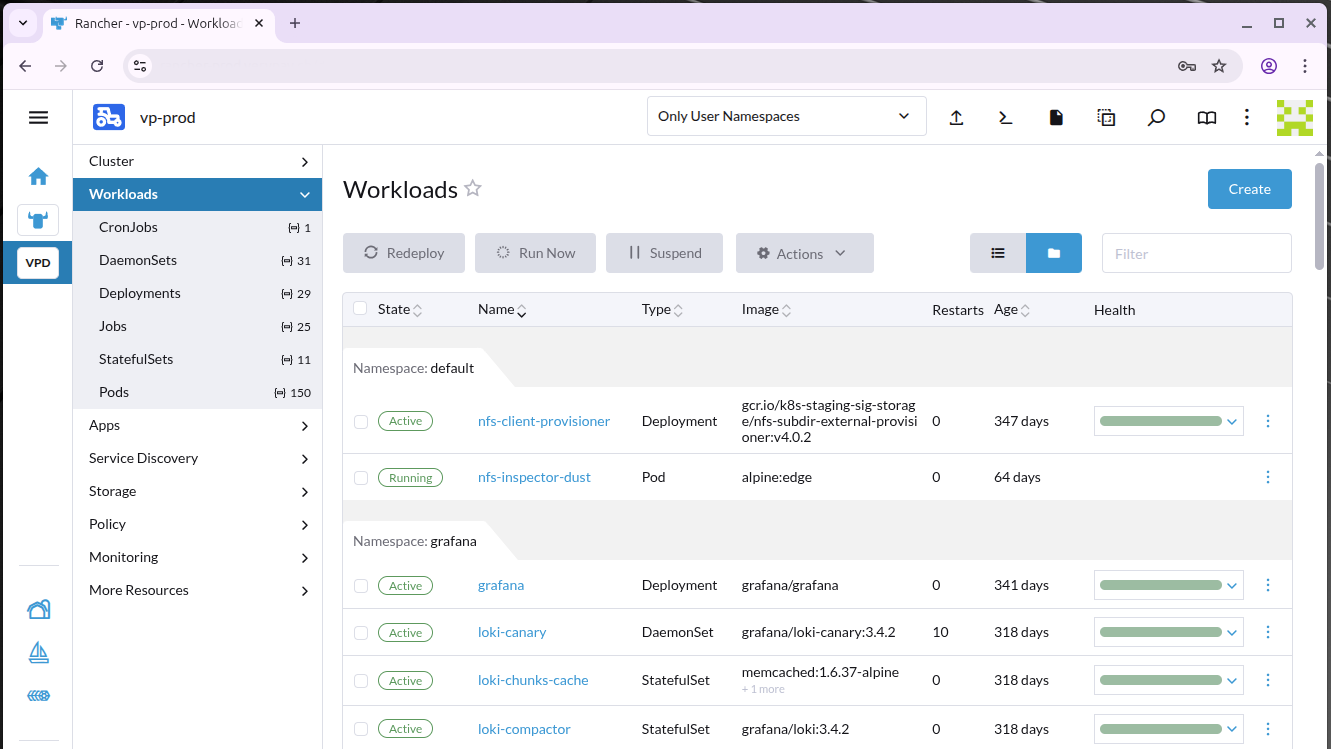Expand the Storage section in sidebar
Screen dimensions: 1331x749
coord(197,491)
